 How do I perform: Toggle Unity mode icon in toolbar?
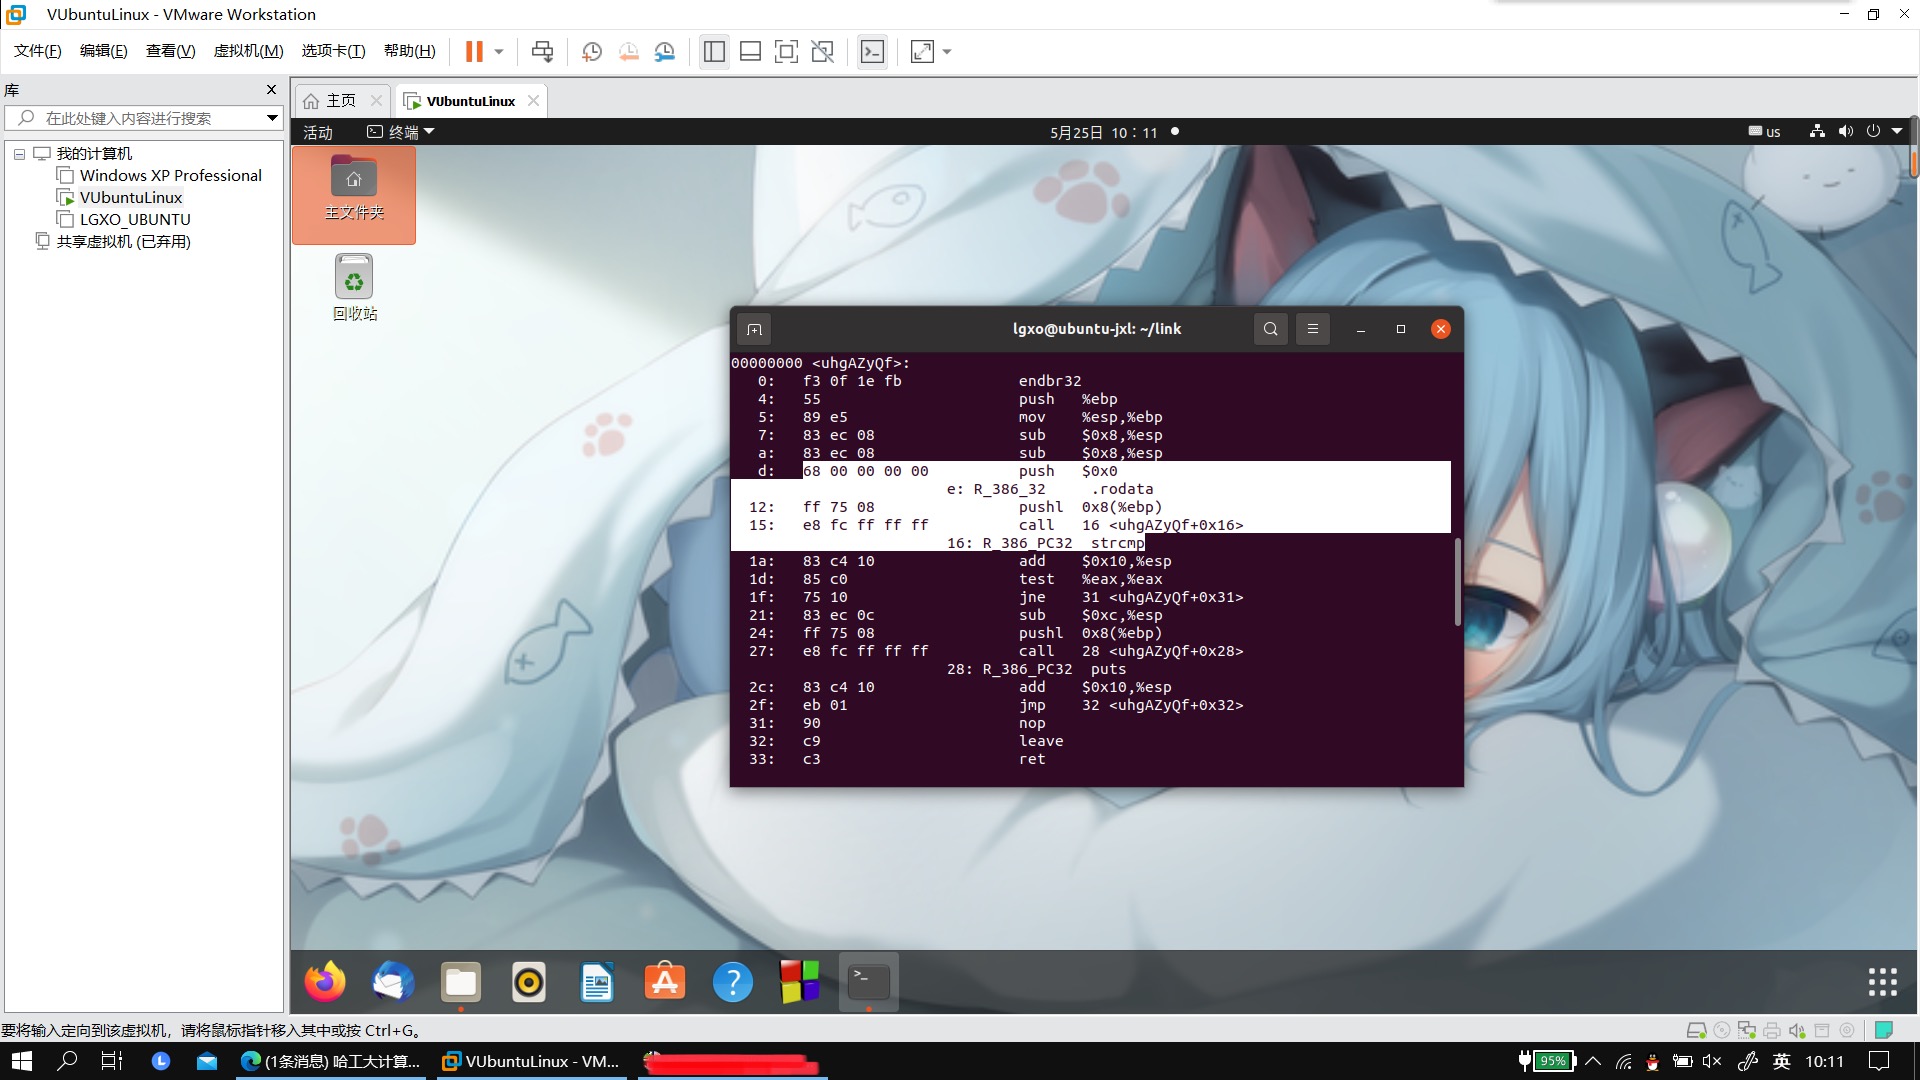[x=822, y=52]
